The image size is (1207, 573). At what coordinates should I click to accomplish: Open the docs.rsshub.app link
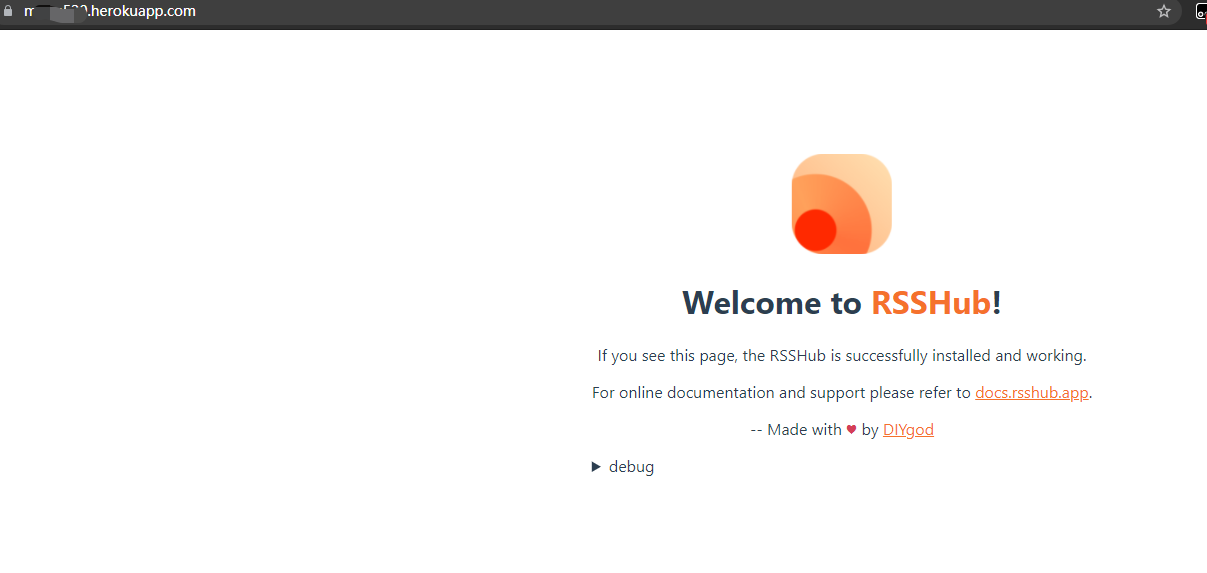point(1031,393)
